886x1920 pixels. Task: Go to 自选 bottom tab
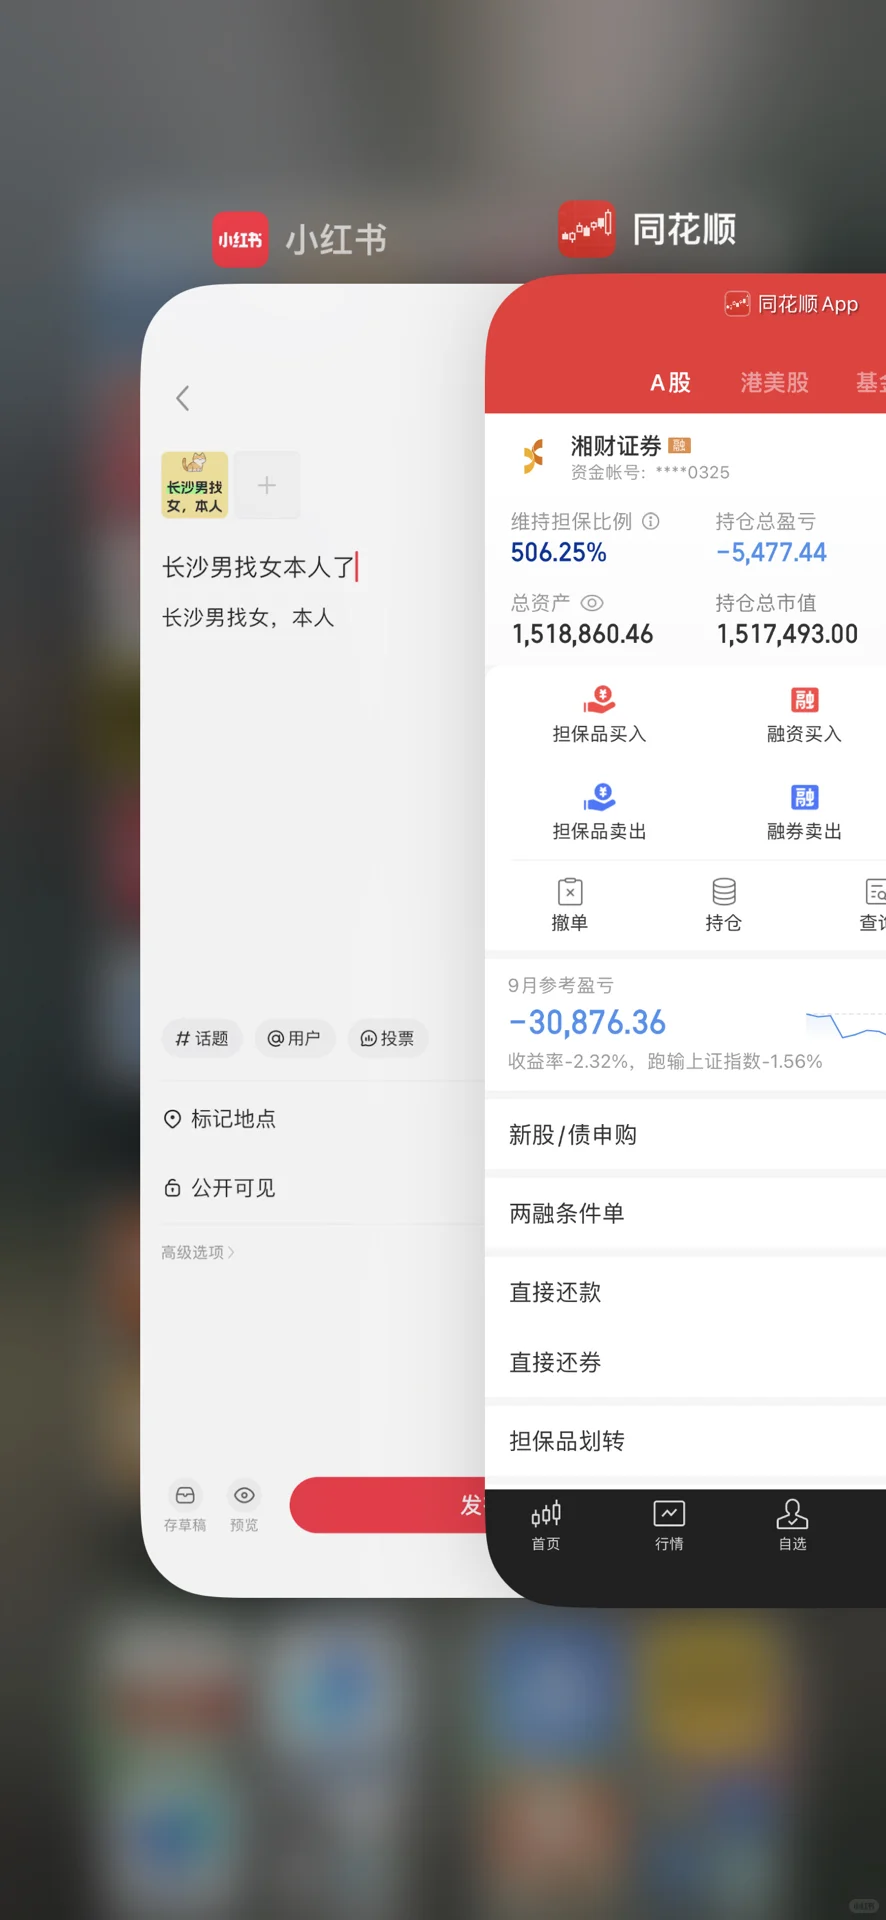click(x=792, y=1526)
